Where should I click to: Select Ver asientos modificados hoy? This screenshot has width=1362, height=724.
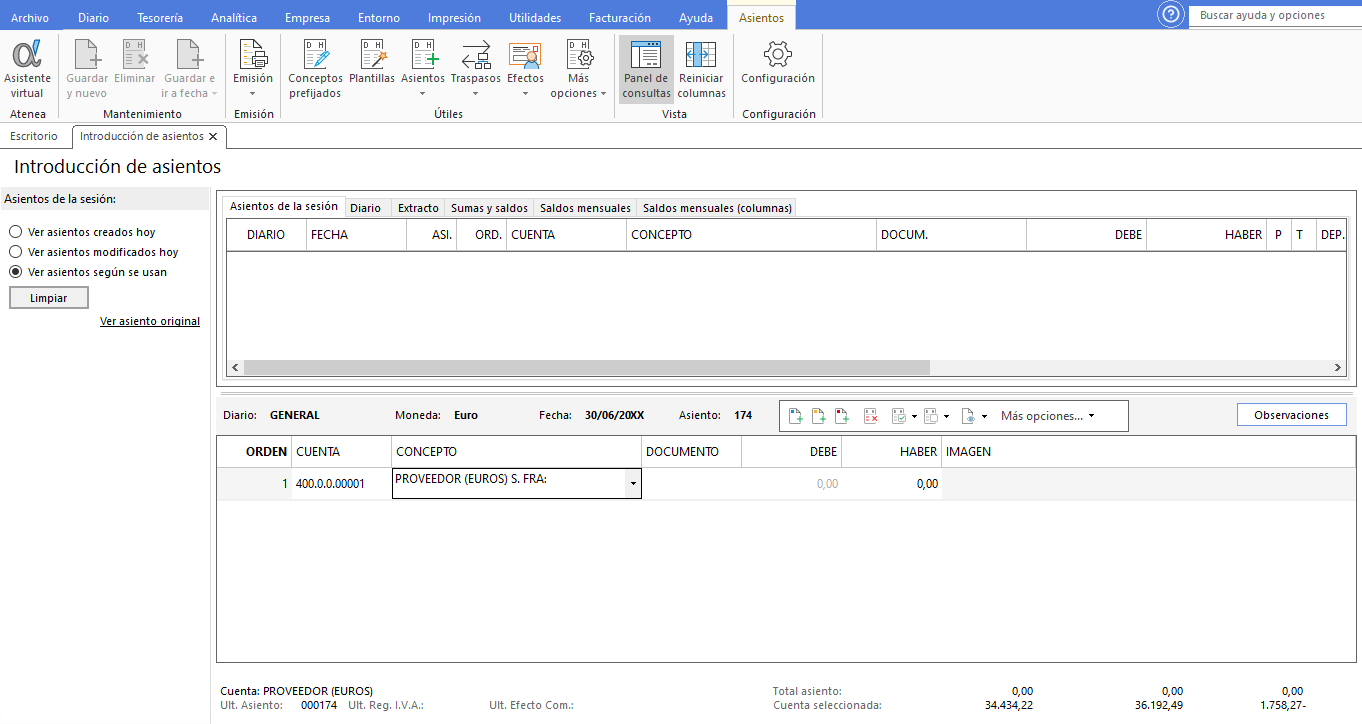tap(16, 252)
